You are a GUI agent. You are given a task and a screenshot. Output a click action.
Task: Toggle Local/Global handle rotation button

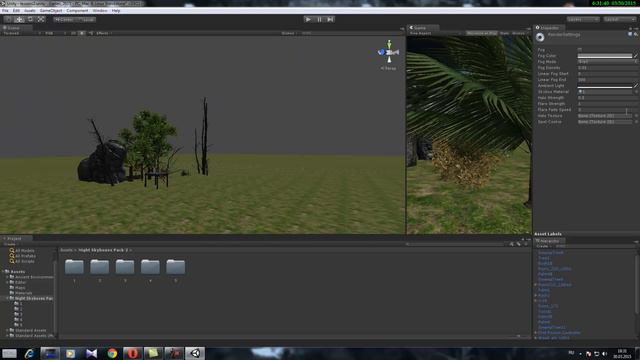[x=86, y=19]
